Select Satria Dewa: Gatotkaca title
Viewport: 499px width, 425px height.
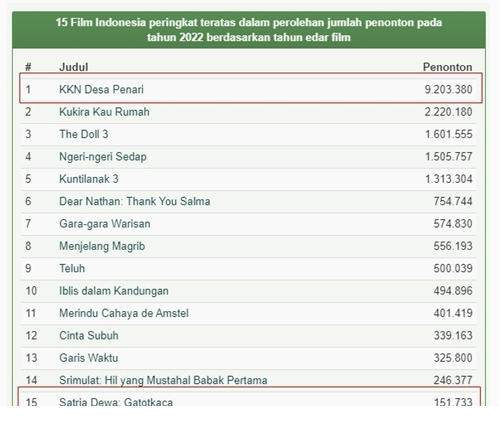116,401
